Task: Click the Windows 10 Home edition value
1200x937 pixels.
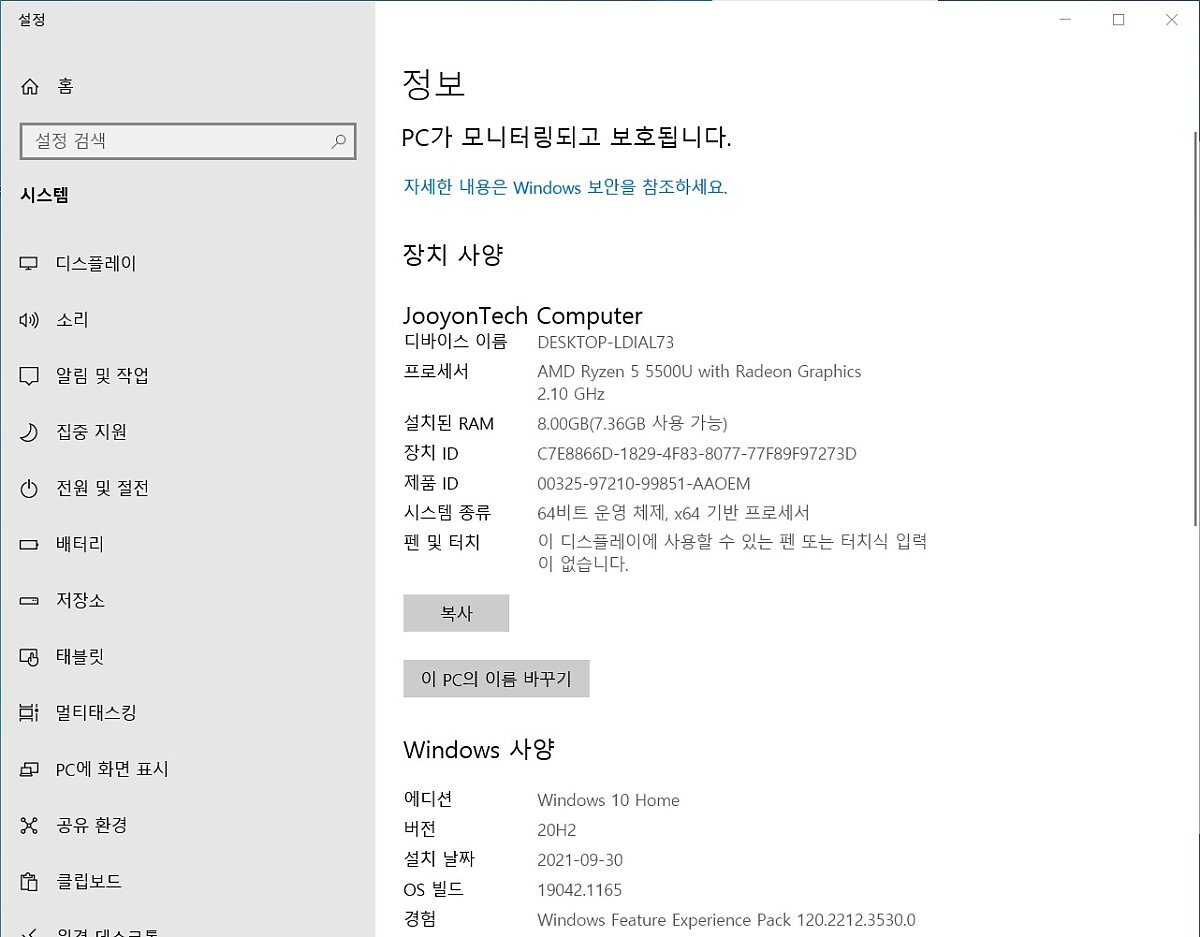Action: tap(608, 800)
